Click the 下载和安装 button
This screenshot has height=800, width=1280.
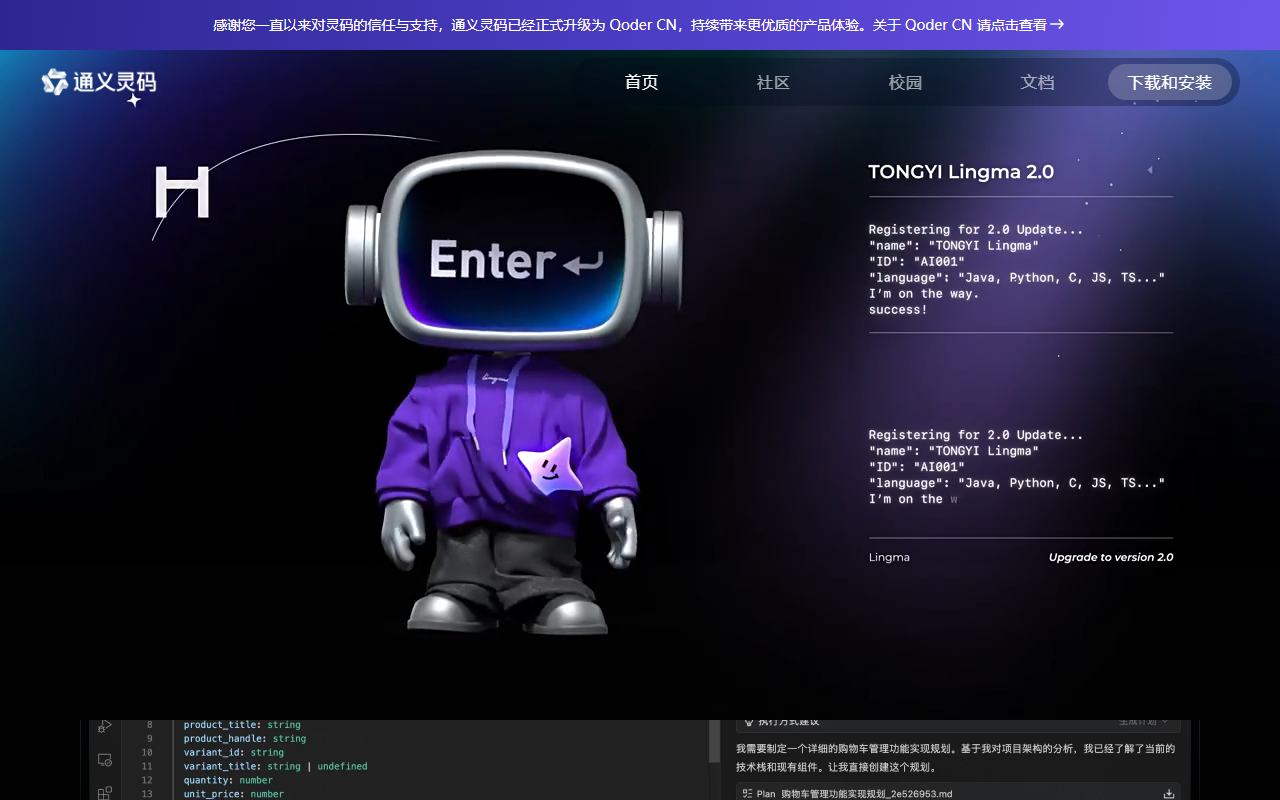click(1170, 82)
